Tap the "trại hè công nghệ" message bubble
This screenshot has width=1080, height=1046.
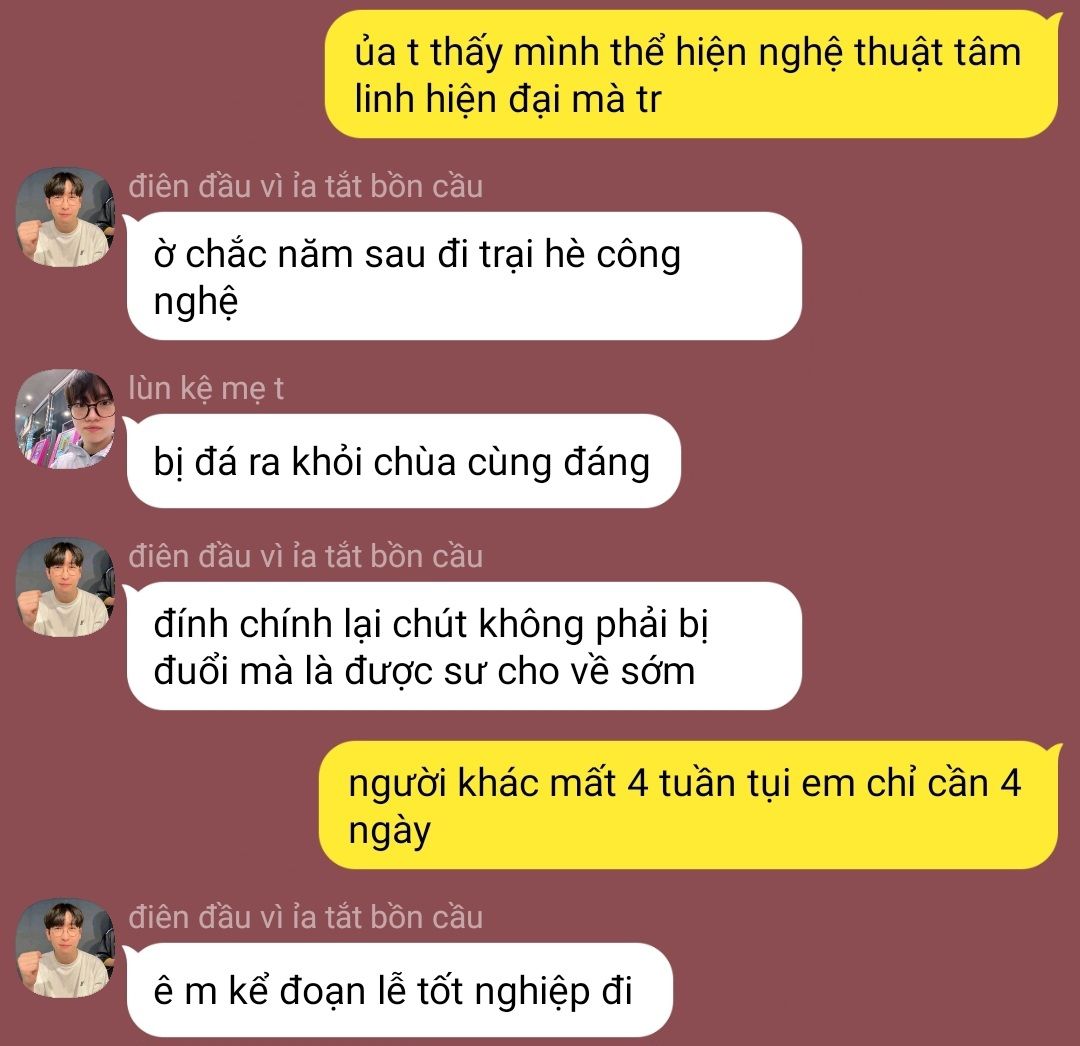(464, 276)
